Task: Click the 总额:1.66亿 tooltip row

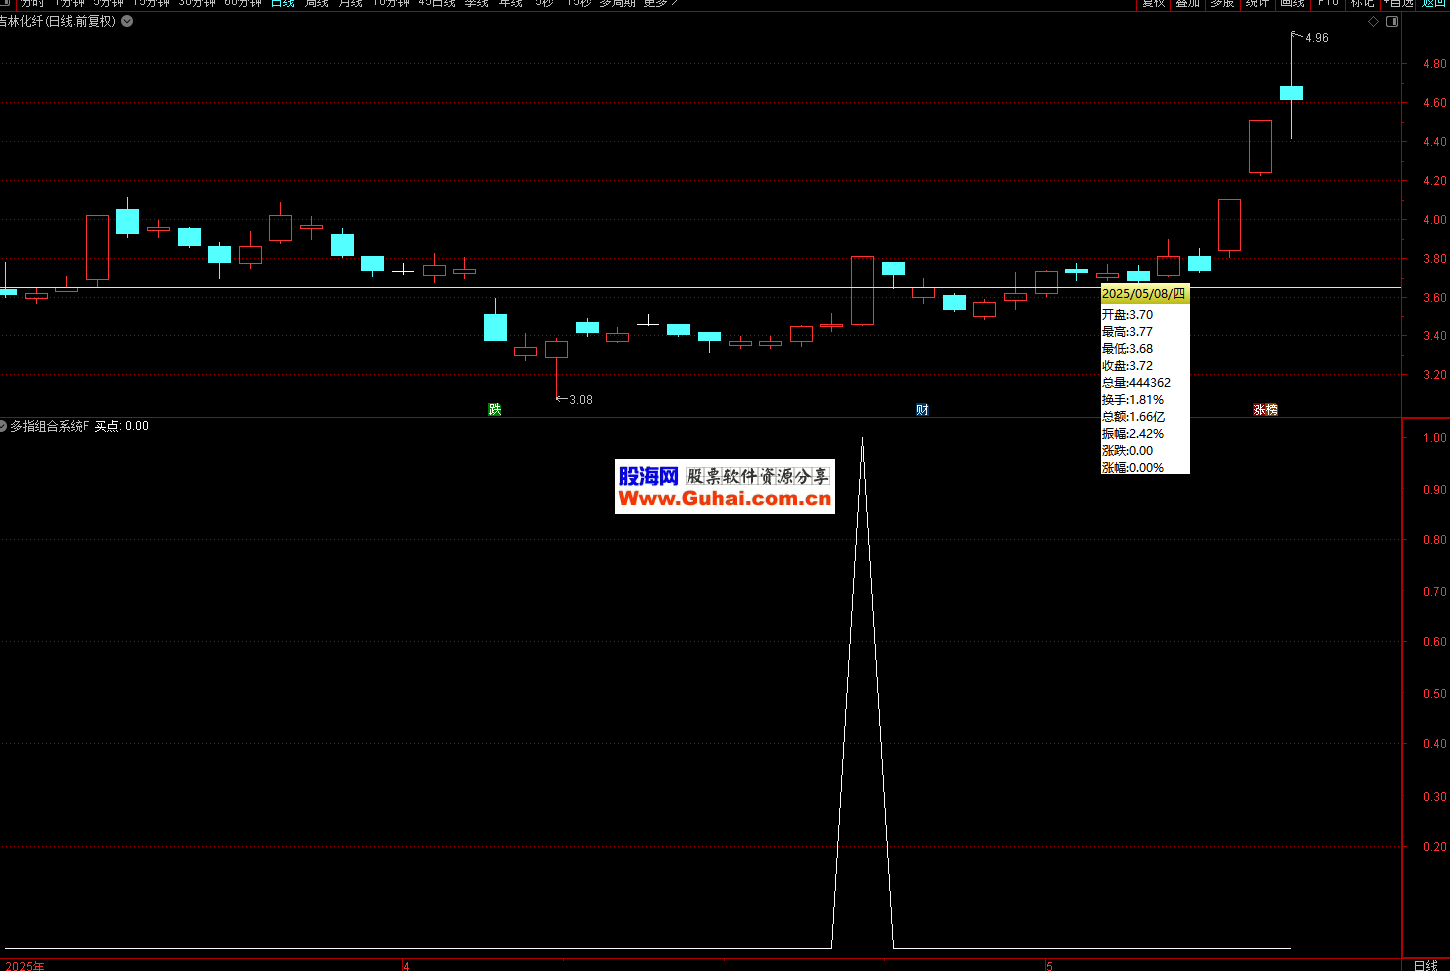Action: click(x=1133, y=416)
